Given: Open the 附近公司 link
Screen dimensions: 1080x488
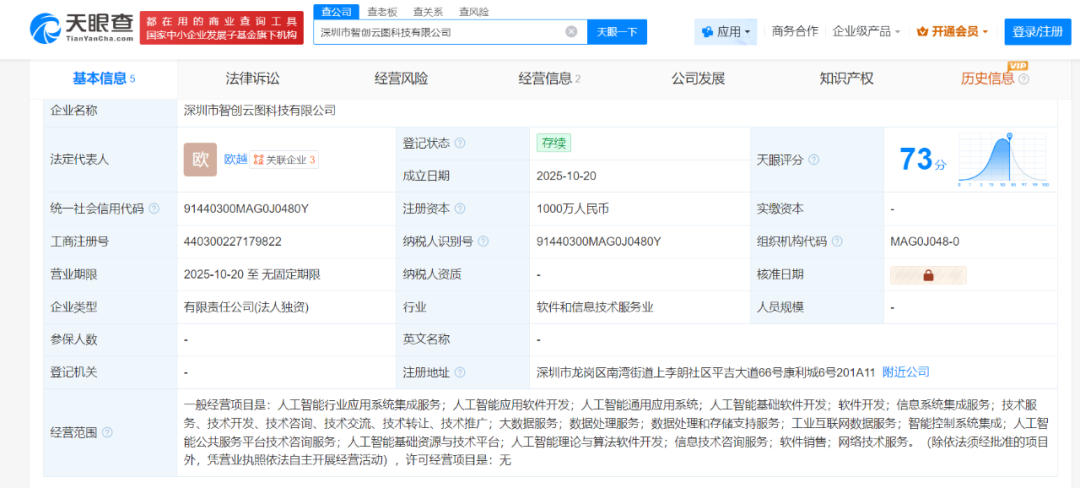Looking at the screenshot, I should (905, 372).
